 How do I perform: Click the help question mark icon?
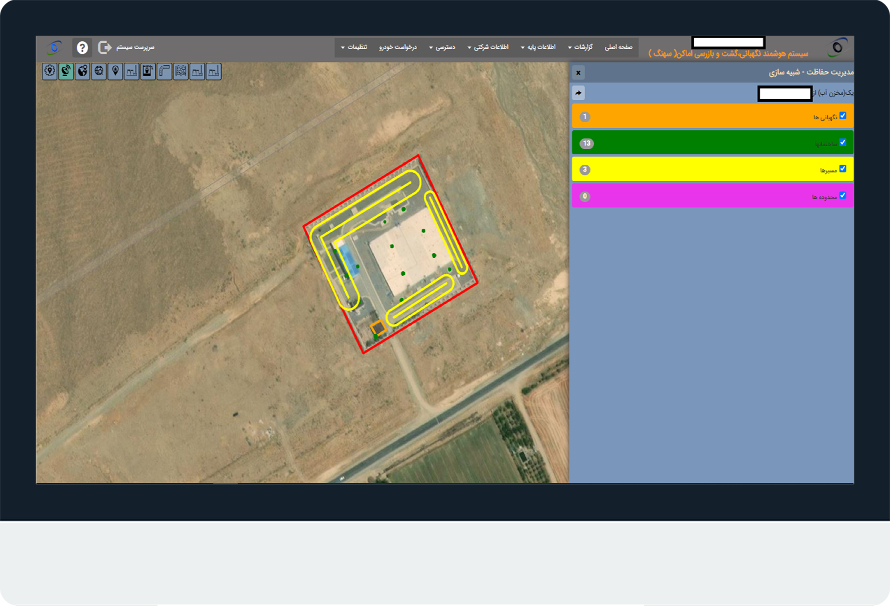(82, 47)
